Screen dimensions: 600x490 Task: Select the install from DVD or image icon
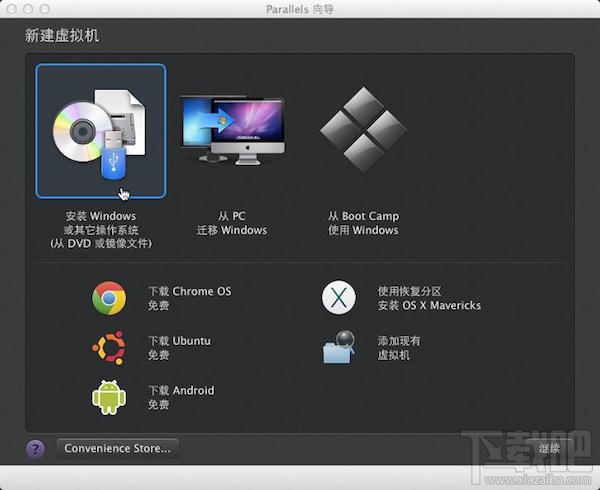101,131
